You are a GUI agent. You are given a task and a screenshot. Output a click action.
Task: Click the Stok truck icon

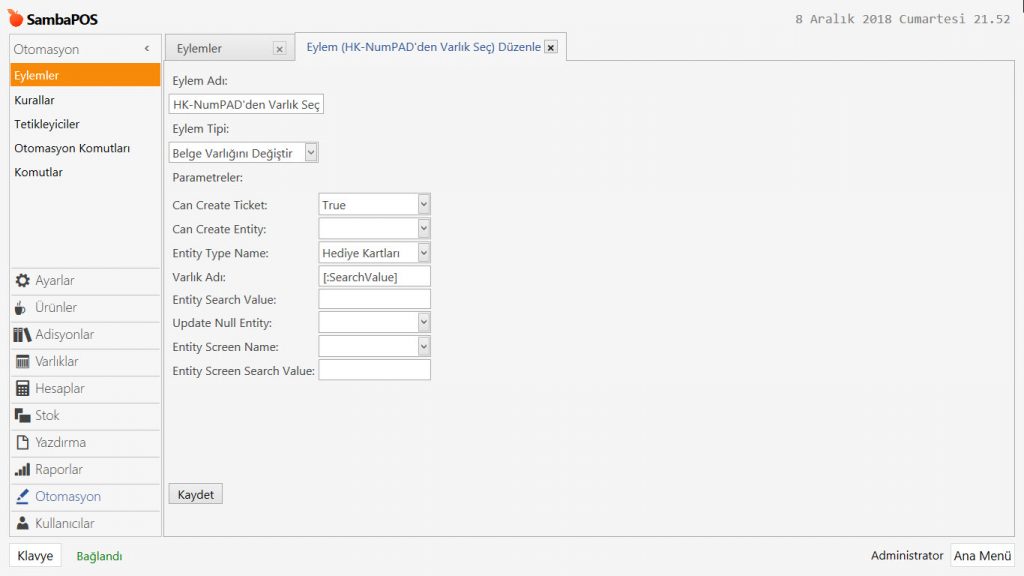(23, 416)
